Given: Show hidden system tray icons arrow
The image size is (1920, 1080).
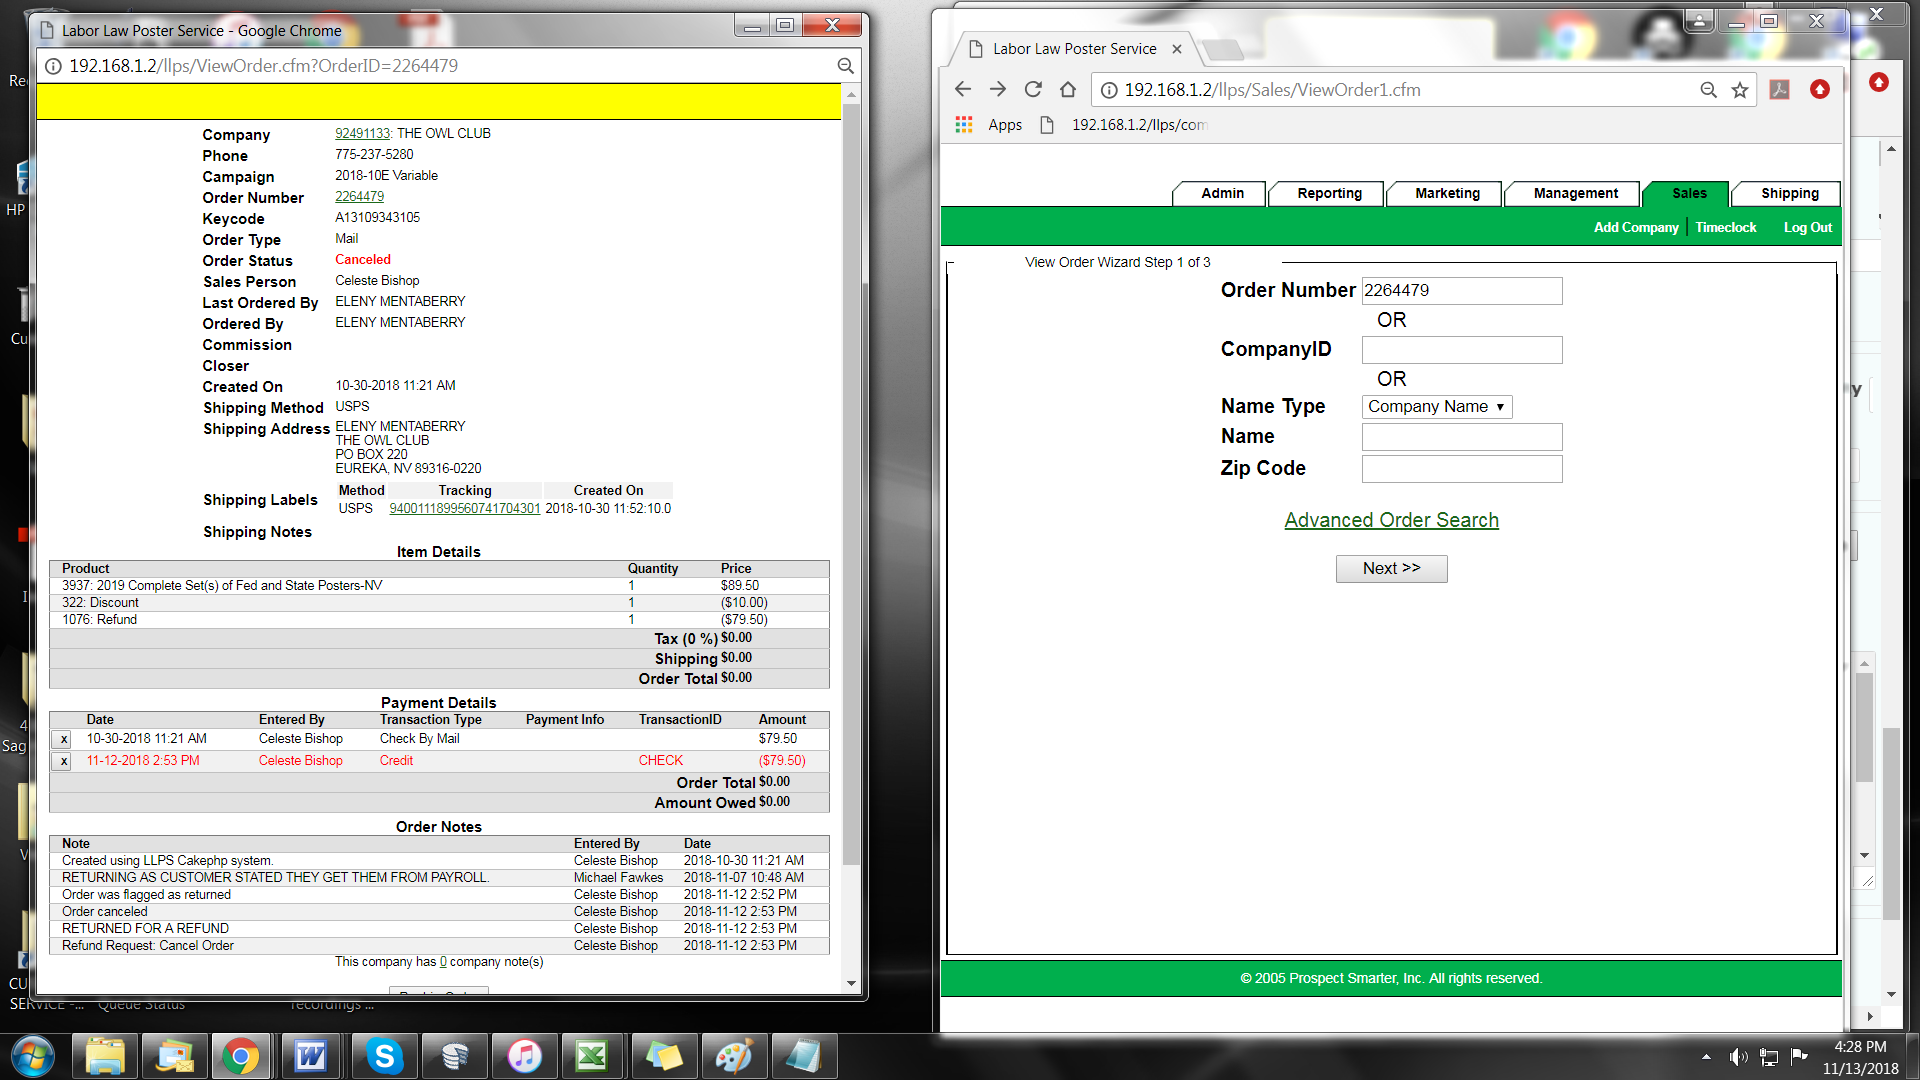Looking at the screenshot, I should [1706, 1057].
